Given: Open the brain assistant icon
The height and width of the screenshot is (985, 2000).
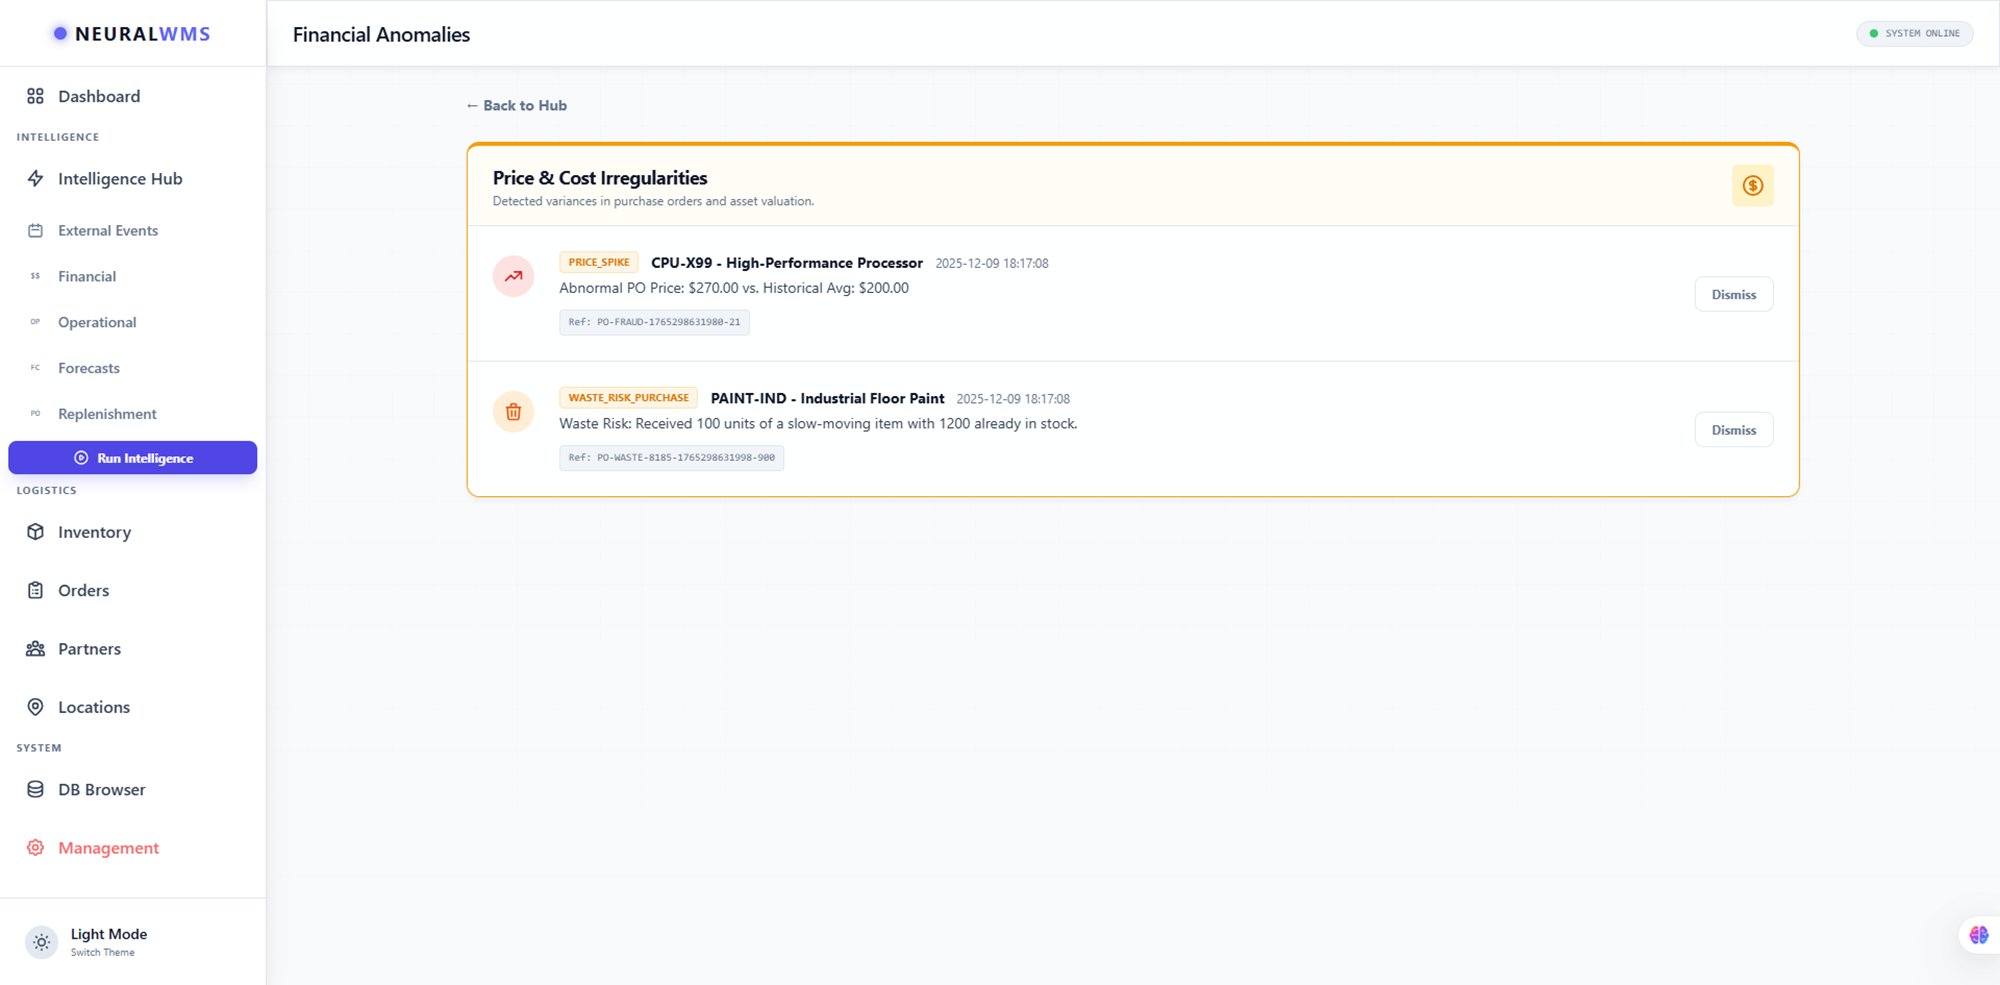Looking at the screenshot, I should pos(1978,935).
